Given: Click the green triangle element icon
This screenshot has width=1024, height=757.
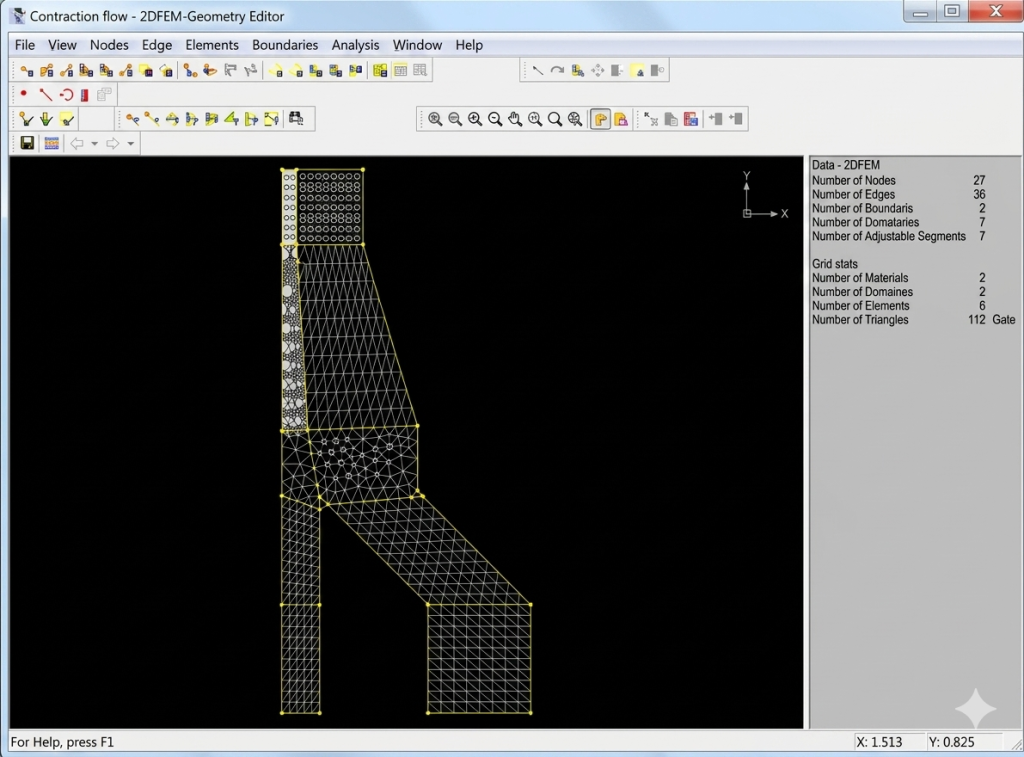Looking at the screenshot, I should tap(231, 119).
